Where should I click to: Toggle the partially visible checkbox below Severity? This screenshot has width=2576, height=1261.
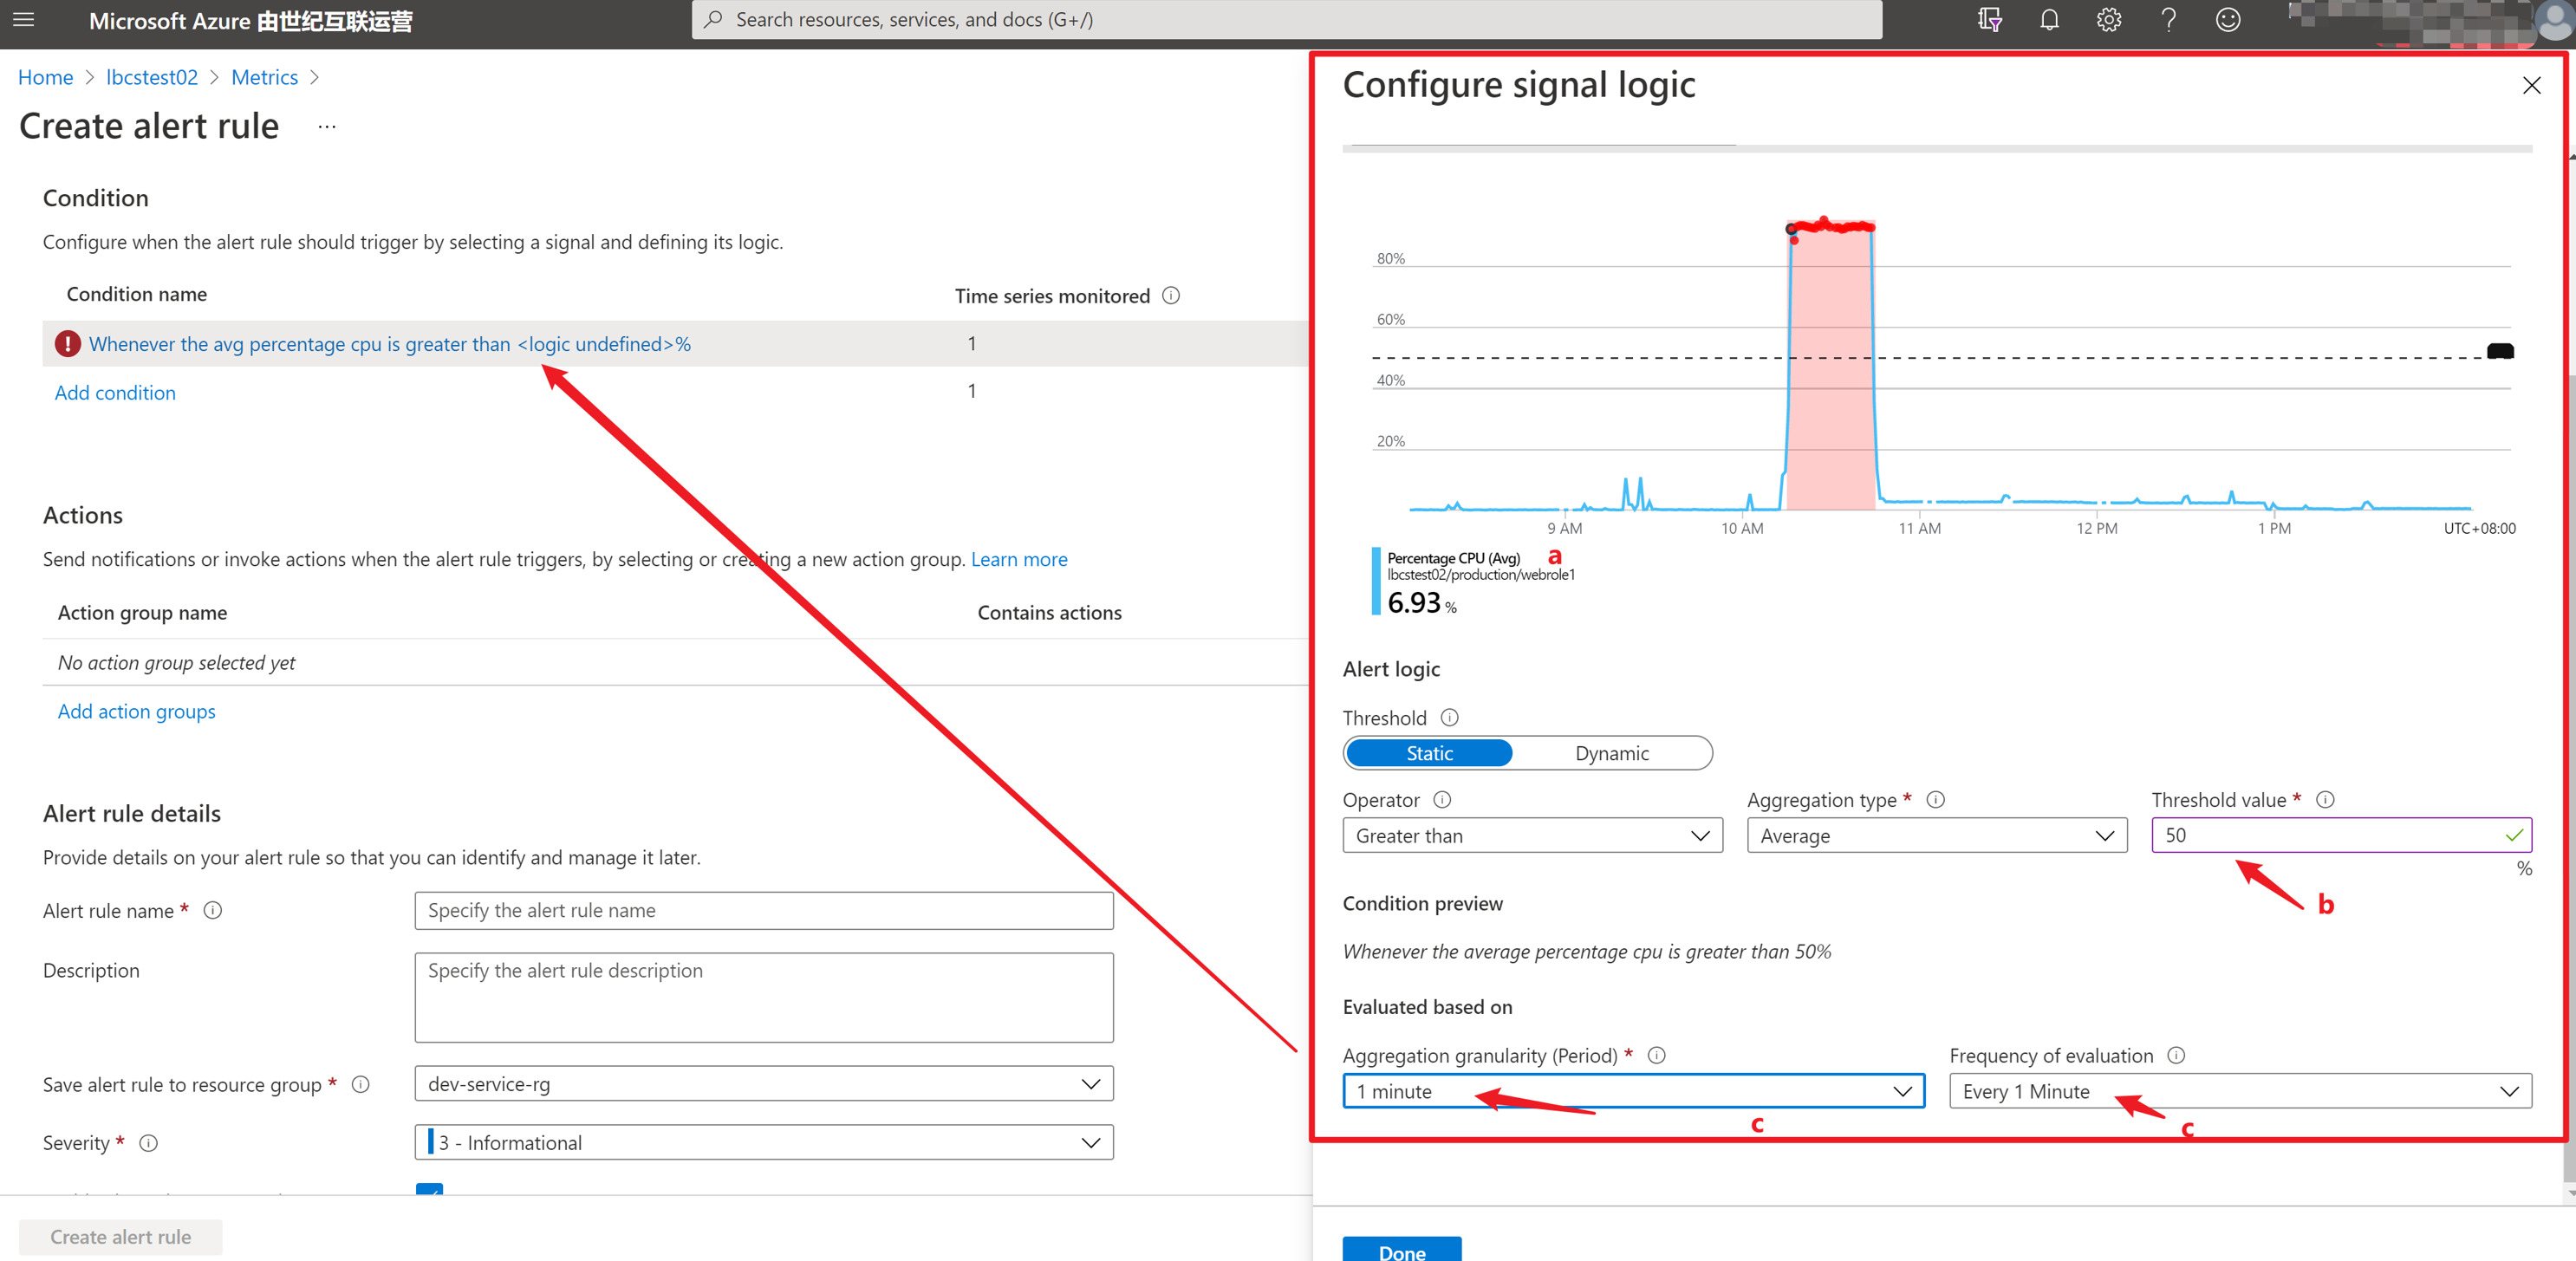429,1189
